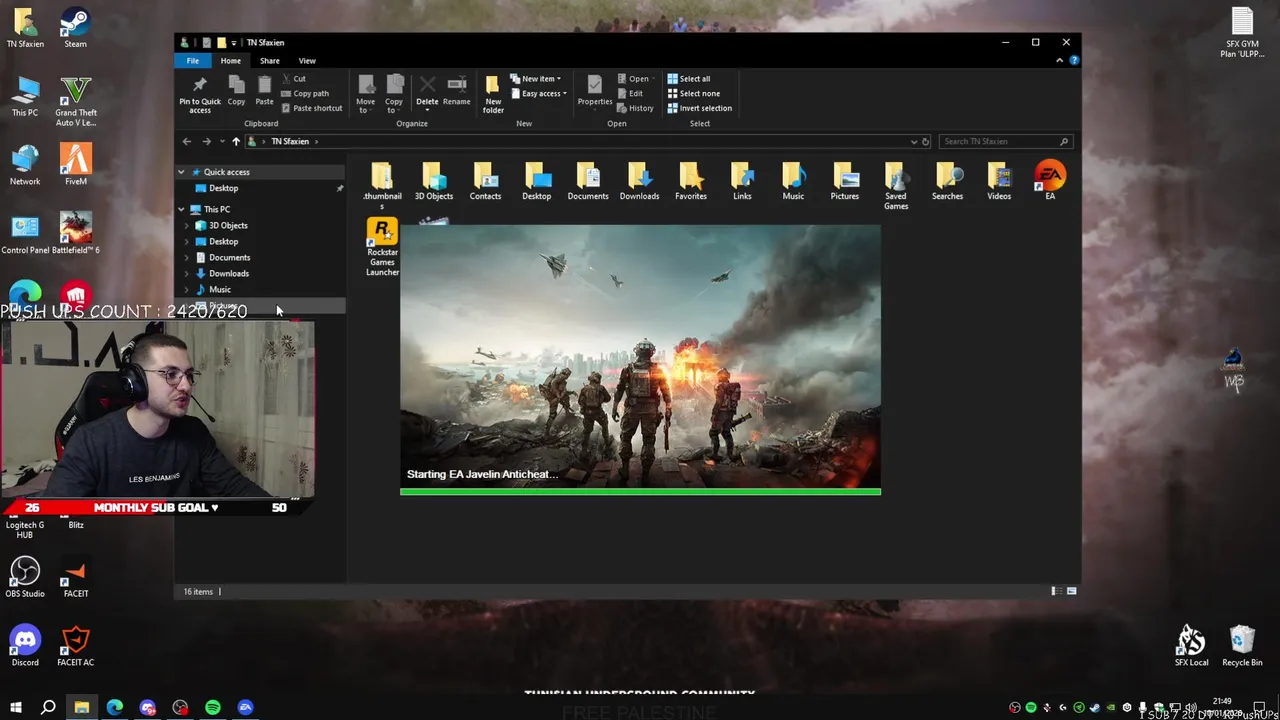
Task: Select the Saved Games folder
Action: pos(896,187)
